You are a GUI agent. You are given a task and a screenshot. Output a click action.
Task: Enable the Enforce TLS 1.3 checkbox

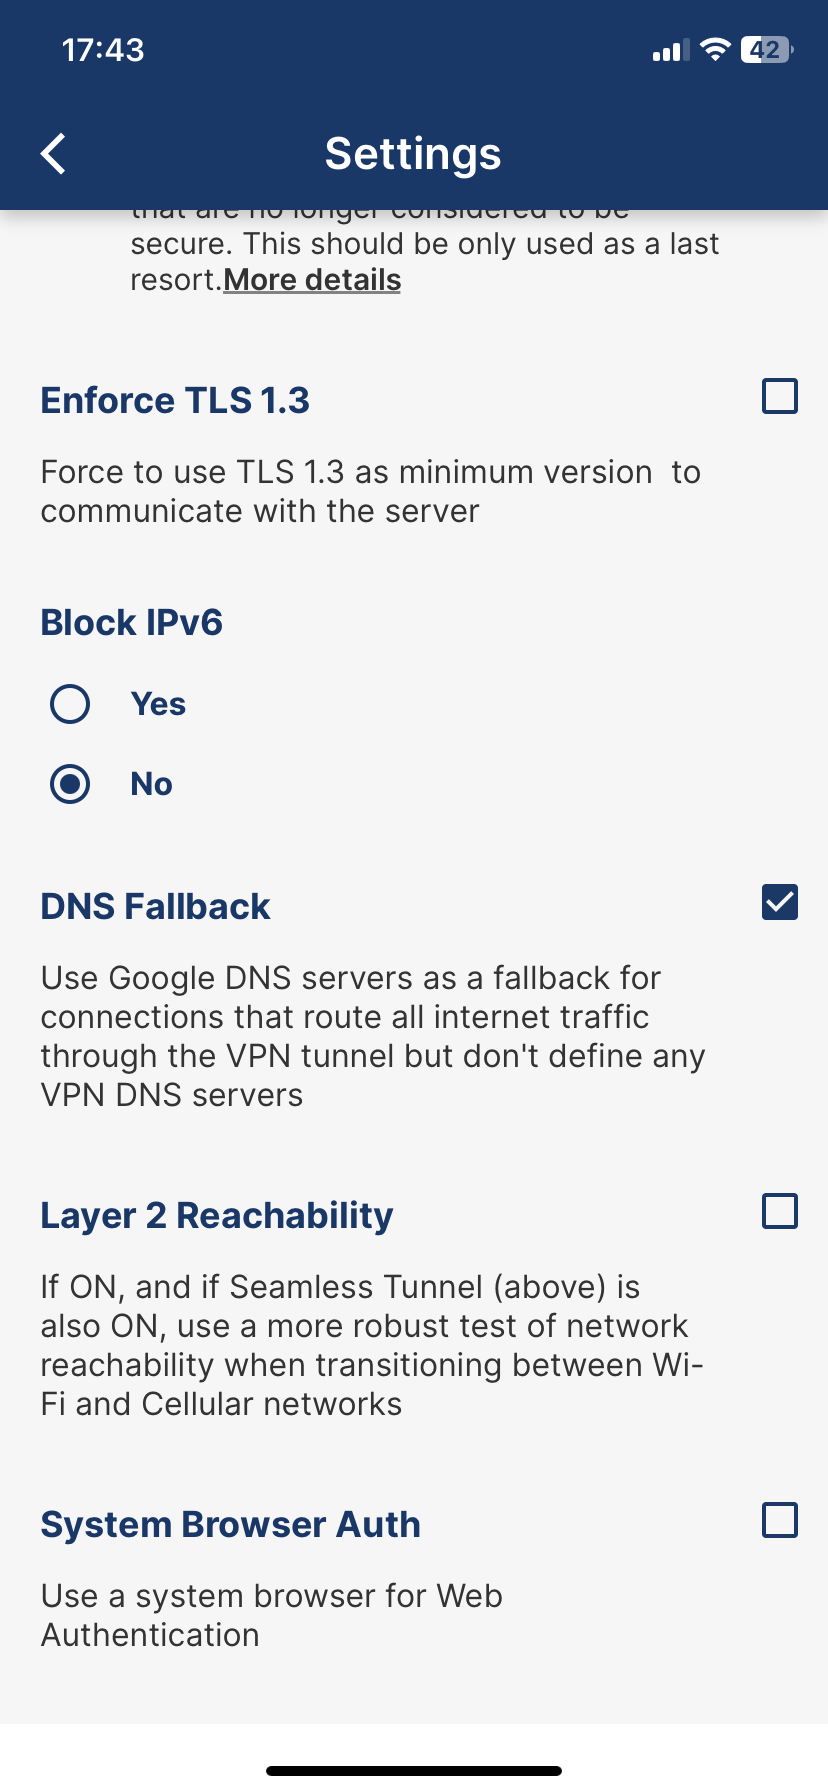779,396
